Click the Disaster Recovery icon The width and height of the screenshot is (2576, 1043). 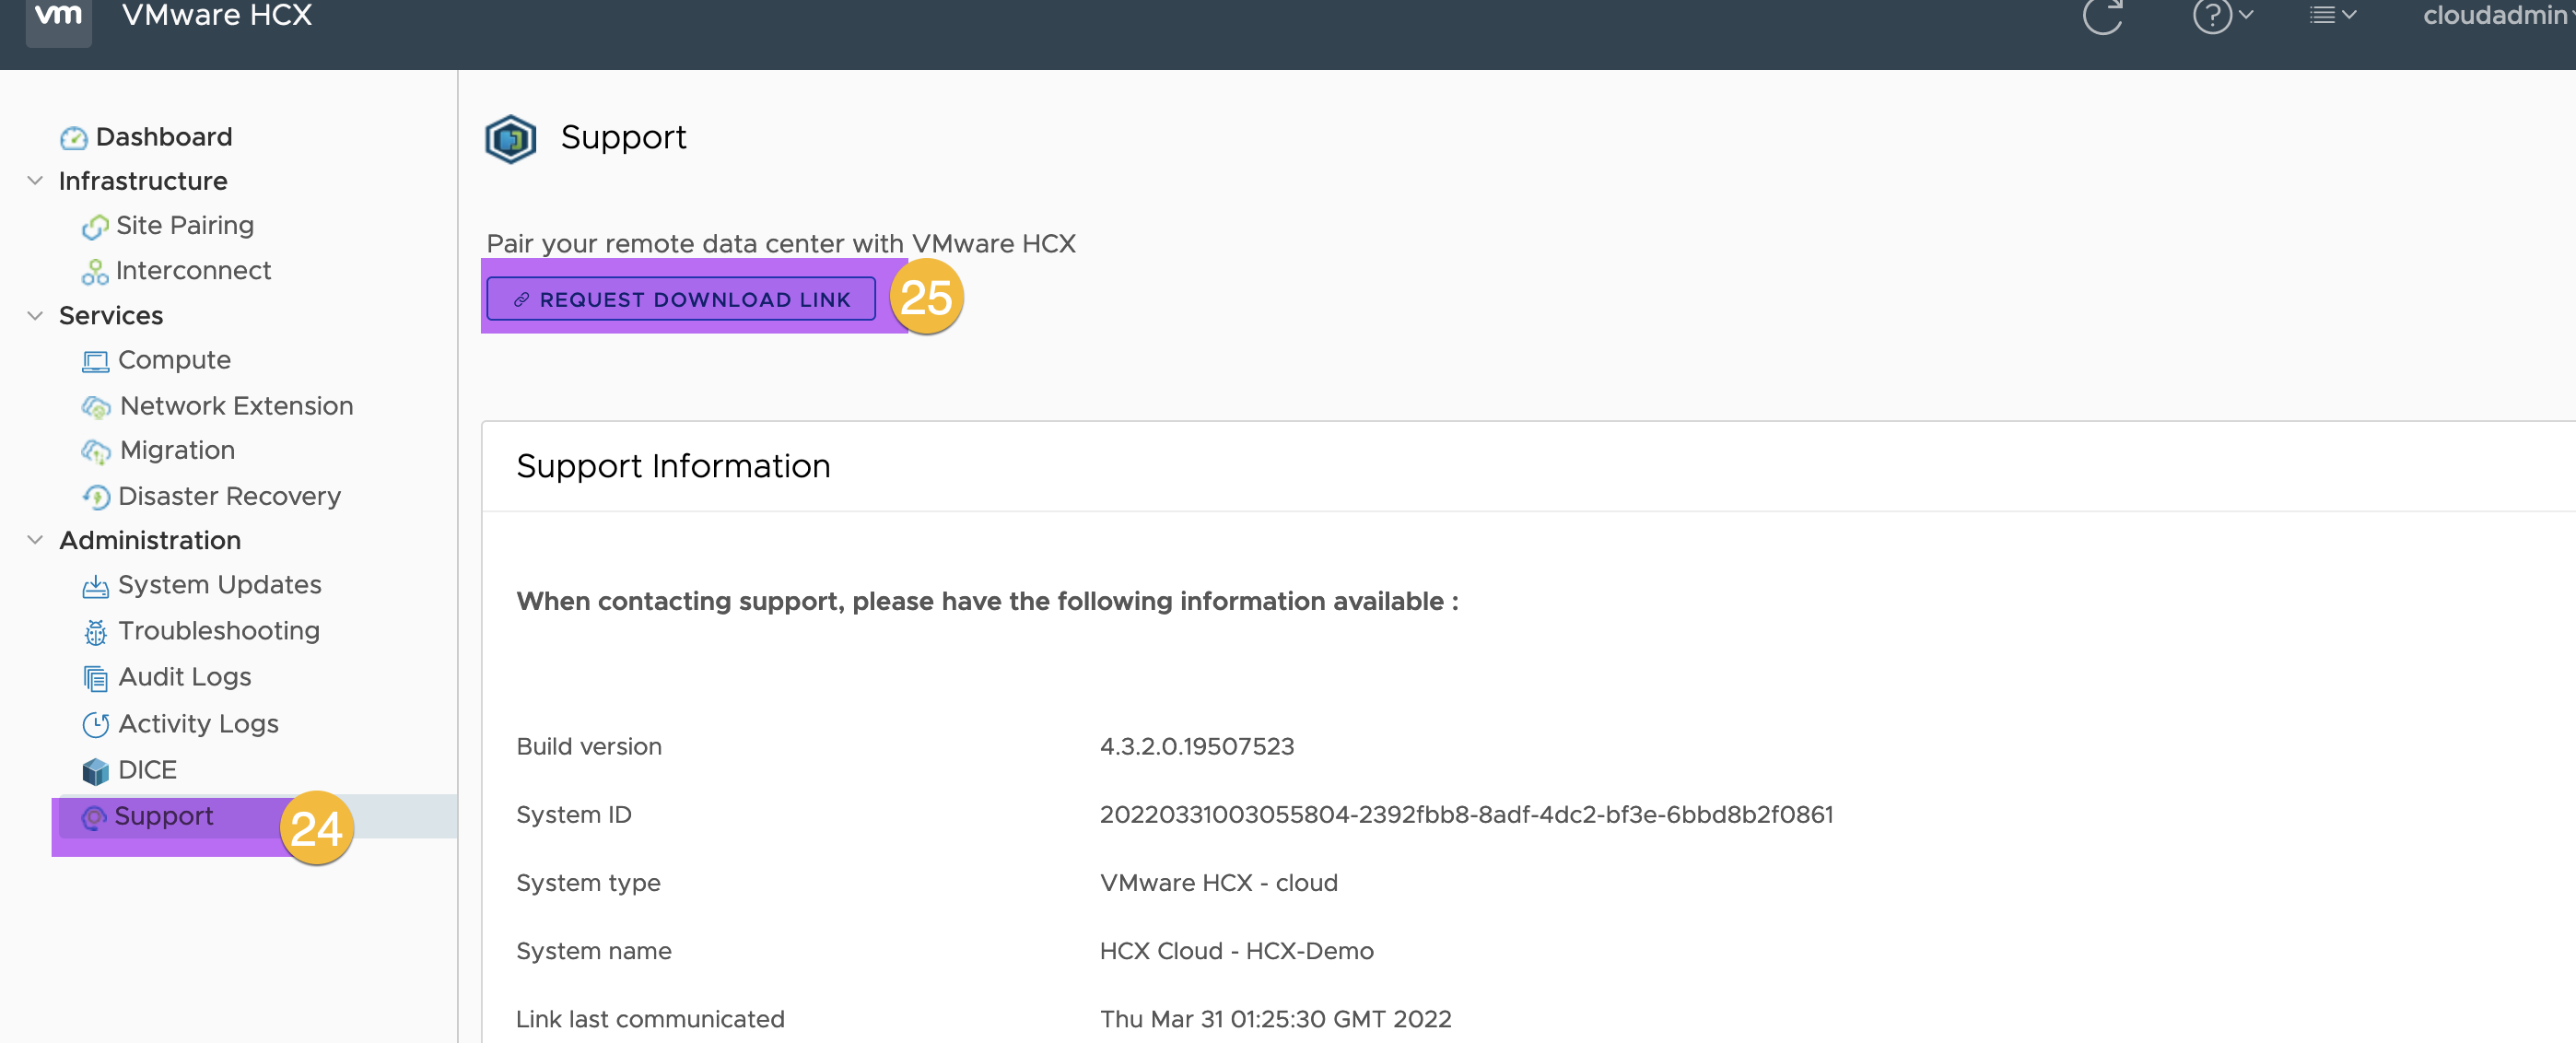coord(95,495)
